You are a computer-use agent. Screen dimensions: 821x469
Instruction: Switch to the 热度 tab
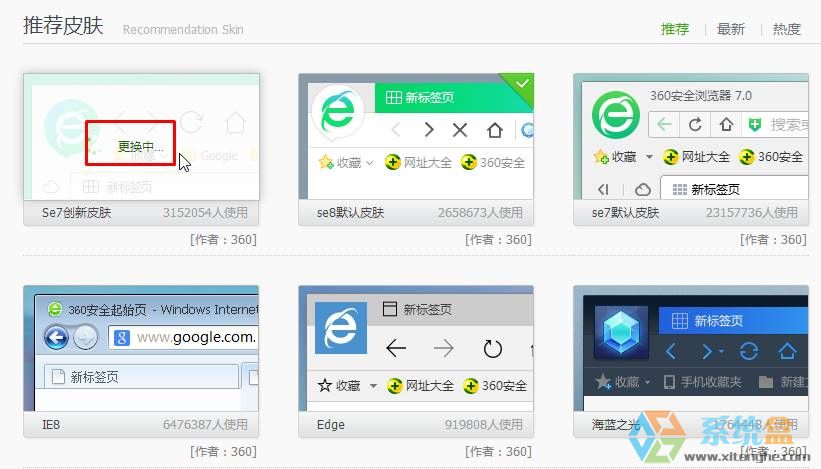786,29
